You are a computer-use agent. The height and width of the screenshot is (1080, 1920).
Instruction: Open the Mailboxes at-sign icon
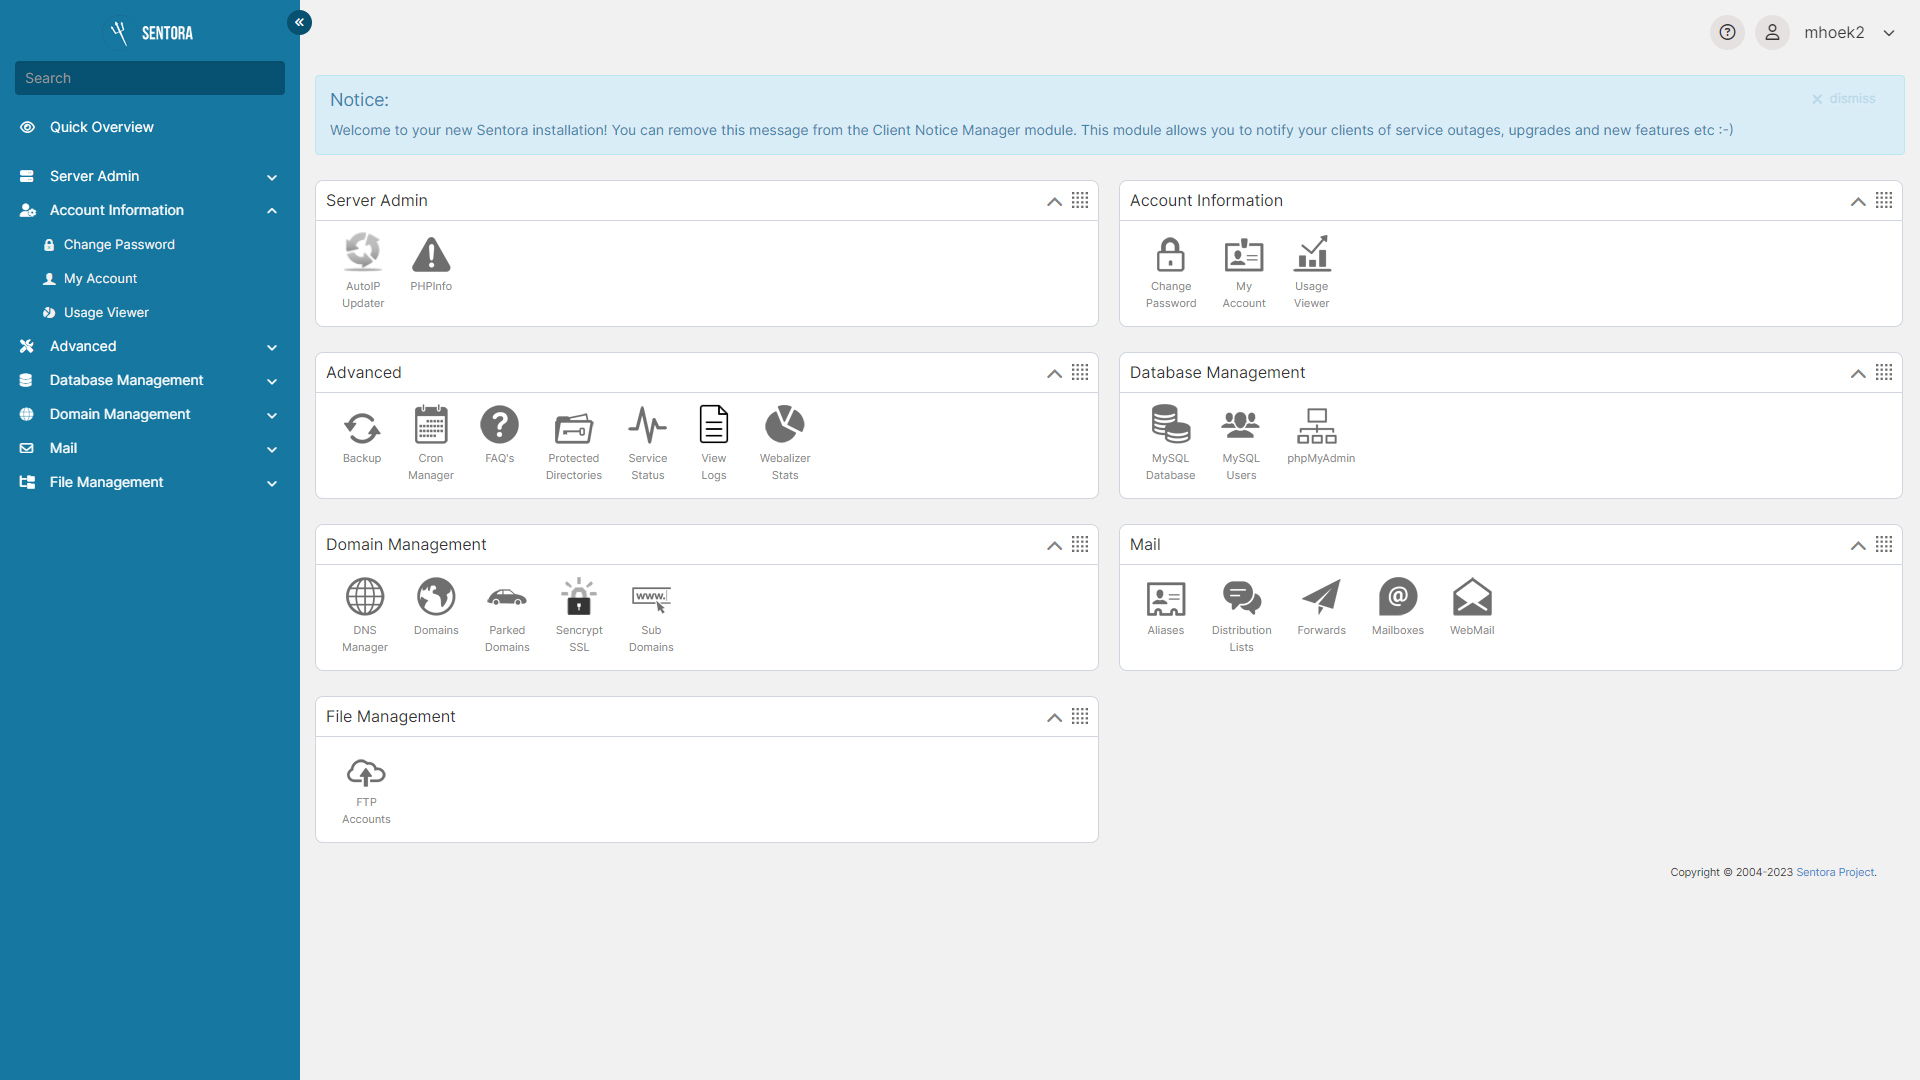coord(1397,598)
